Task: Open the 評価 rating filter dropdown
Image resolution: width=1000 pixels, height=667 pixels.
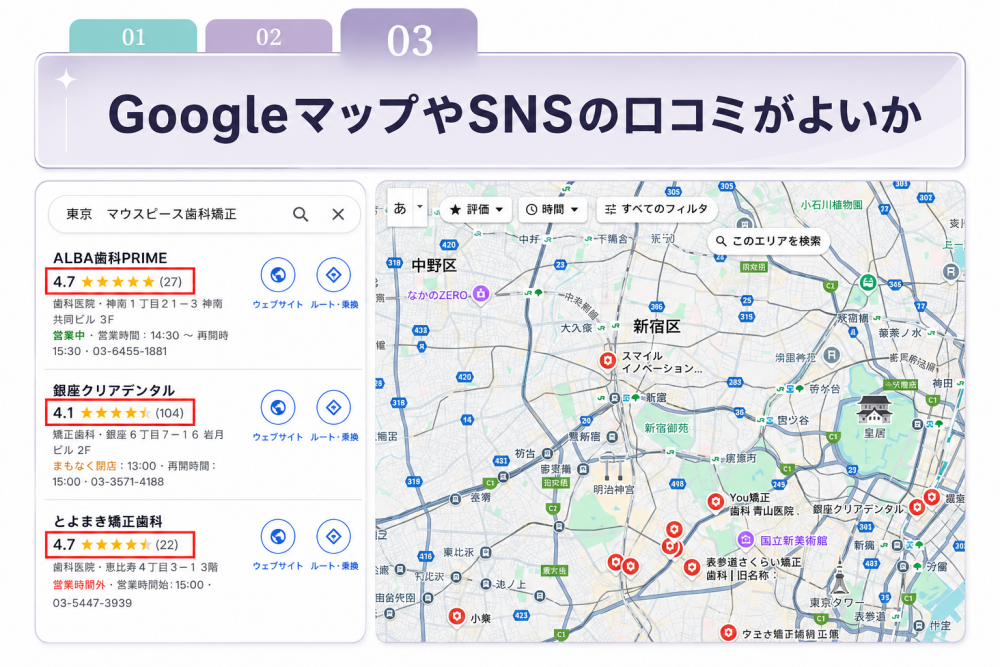Action: click(x=476, y=209)
